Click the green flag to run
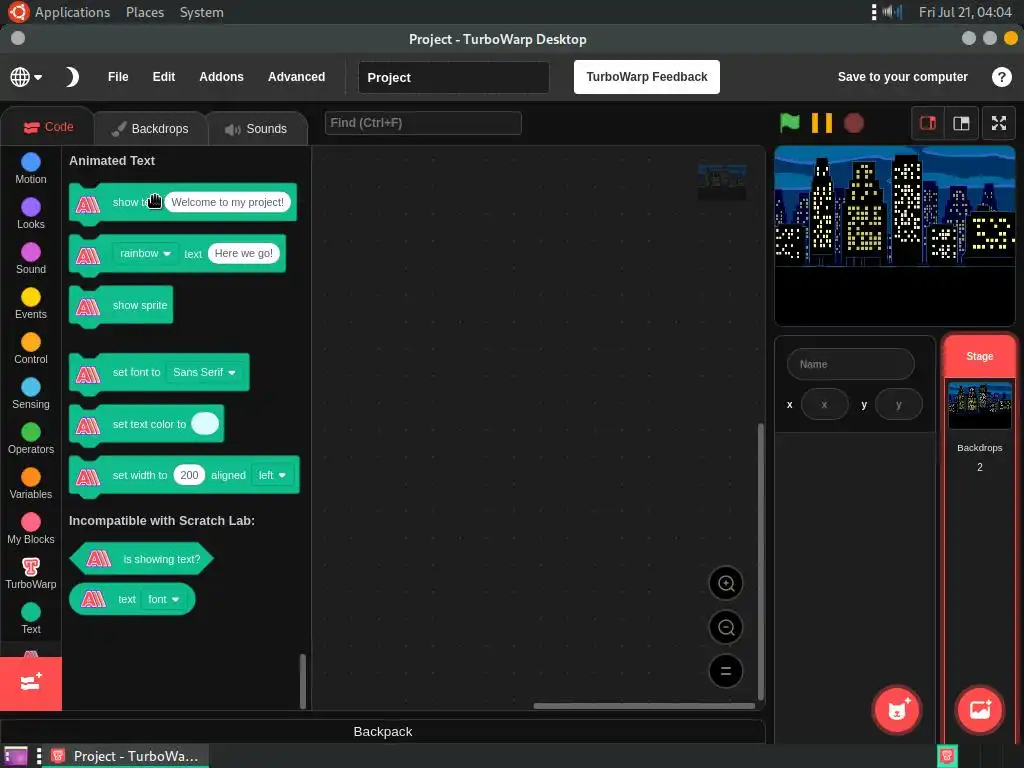1024x768 pixels. click(790, 123)
